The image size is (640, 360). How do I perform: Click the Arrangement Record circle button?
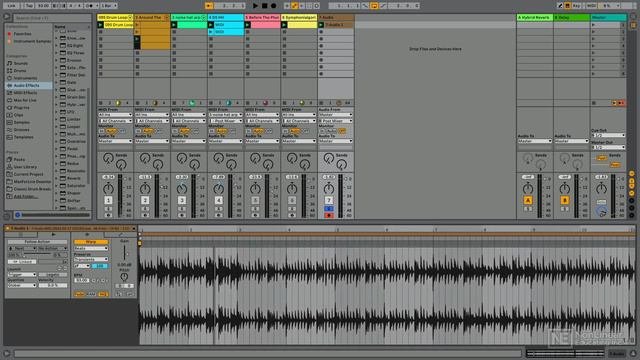coord(273,6)
